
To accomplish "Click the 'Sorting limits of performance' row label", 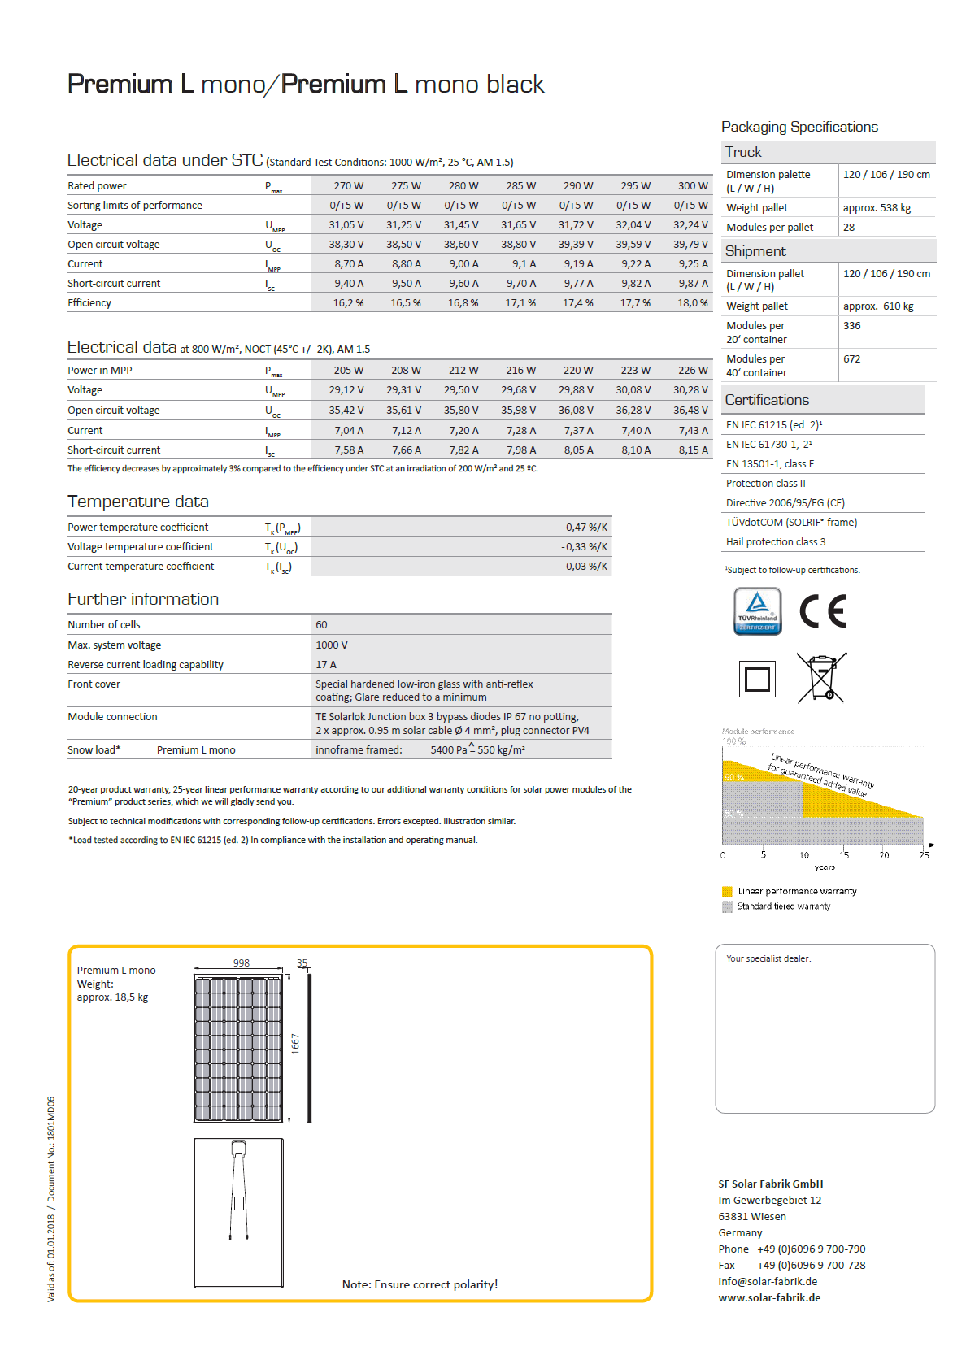I will 134,205.
